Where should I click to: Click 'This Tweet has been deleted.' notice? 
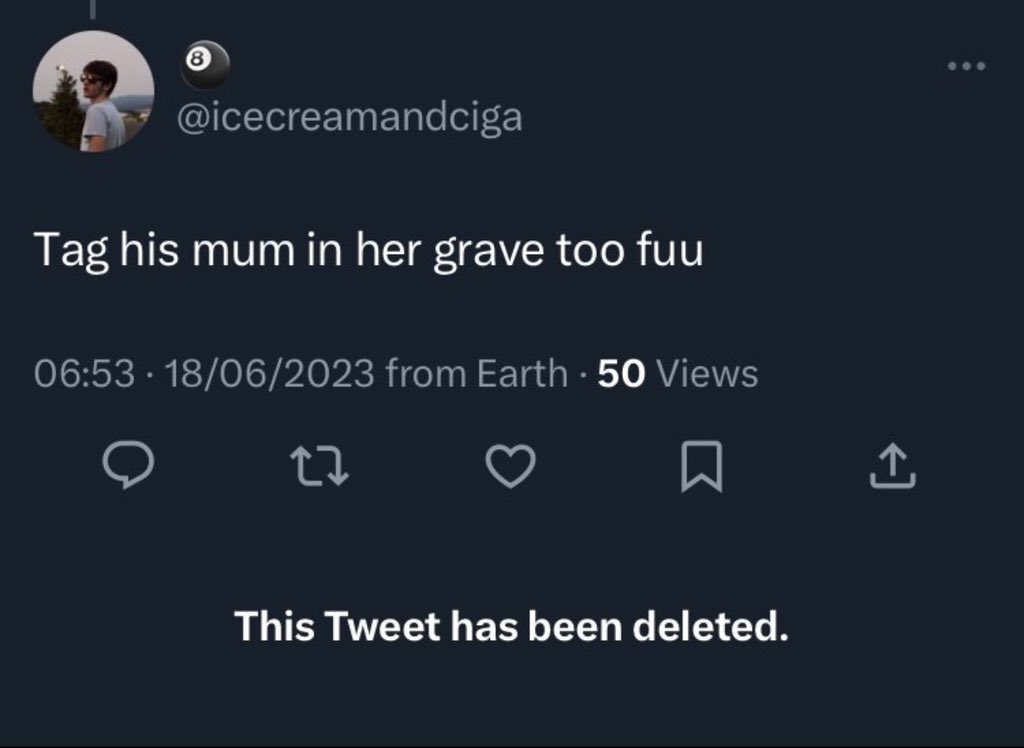pyautogui.click(x=511, y=627)
